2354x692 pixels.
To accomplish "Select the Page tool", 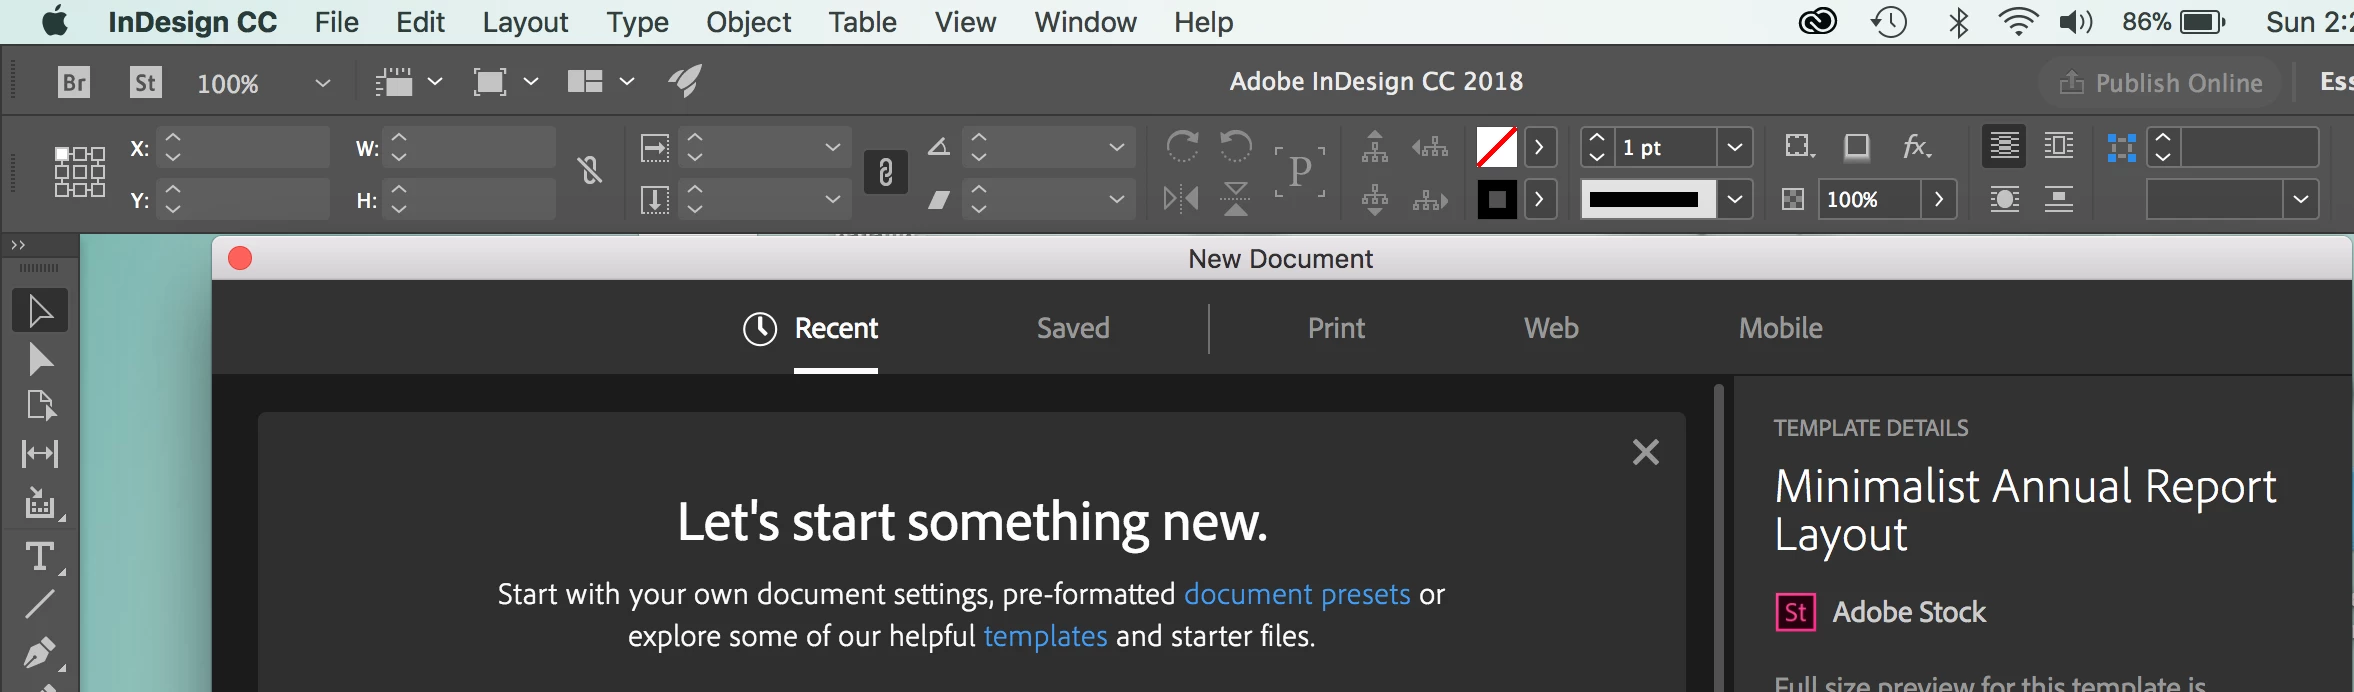I will point(40,406).
